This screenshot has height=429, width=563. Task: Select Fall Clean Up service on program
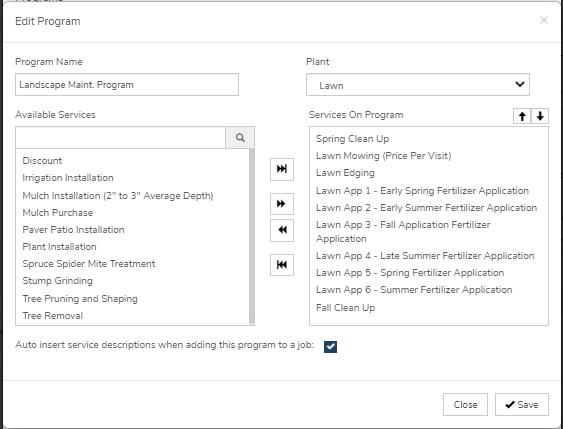[x=345, y=308]
